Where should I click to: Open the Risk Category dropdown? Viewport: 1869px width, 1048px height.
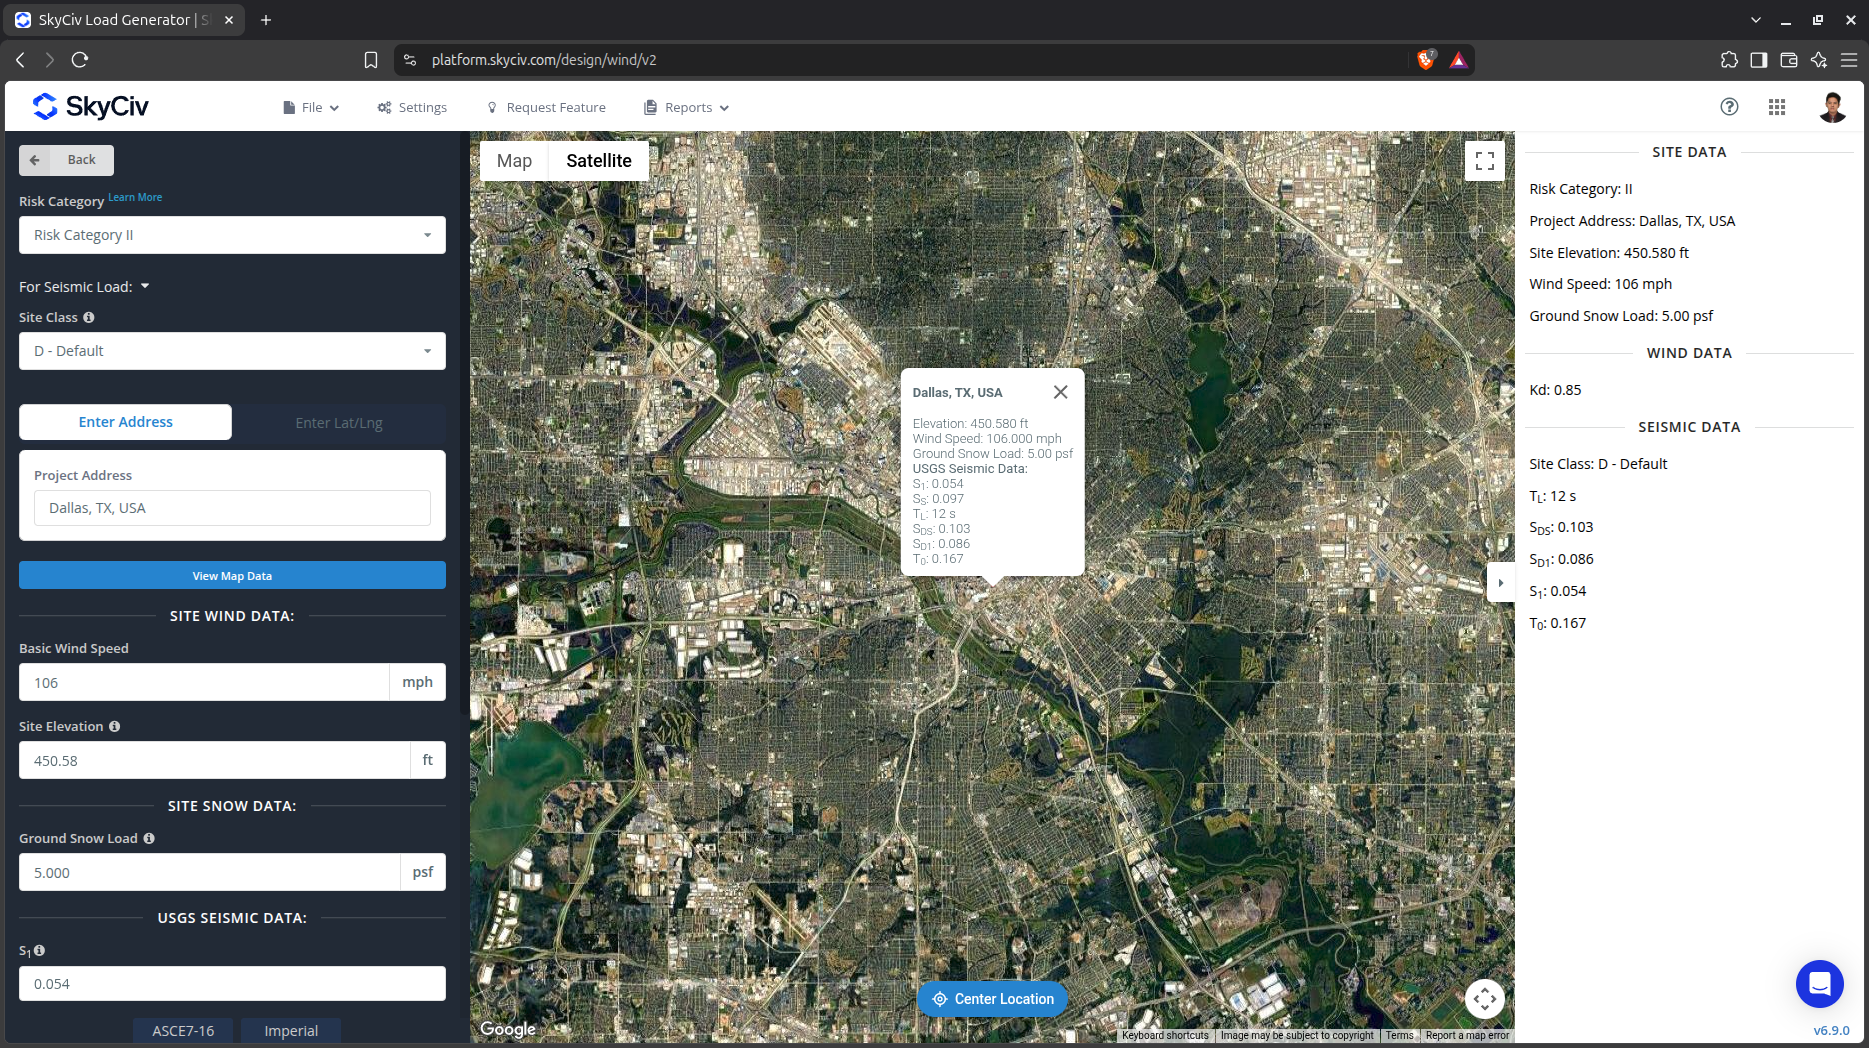click(x=232, y=235)
